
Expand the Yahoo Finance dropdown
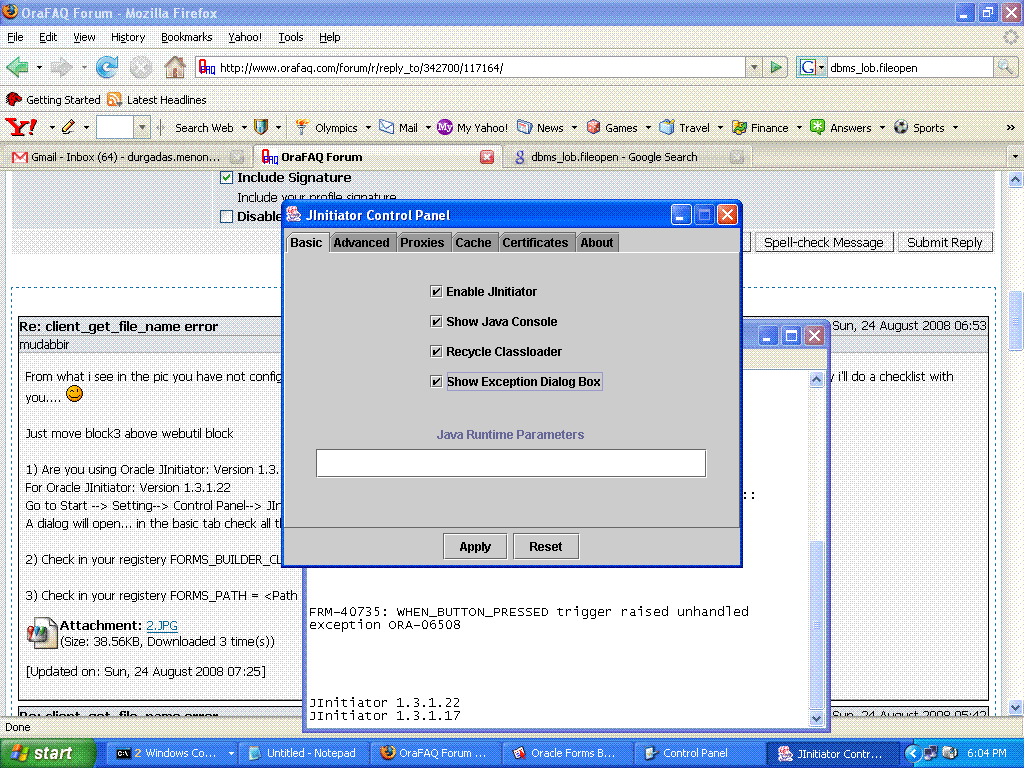point(798,128)
